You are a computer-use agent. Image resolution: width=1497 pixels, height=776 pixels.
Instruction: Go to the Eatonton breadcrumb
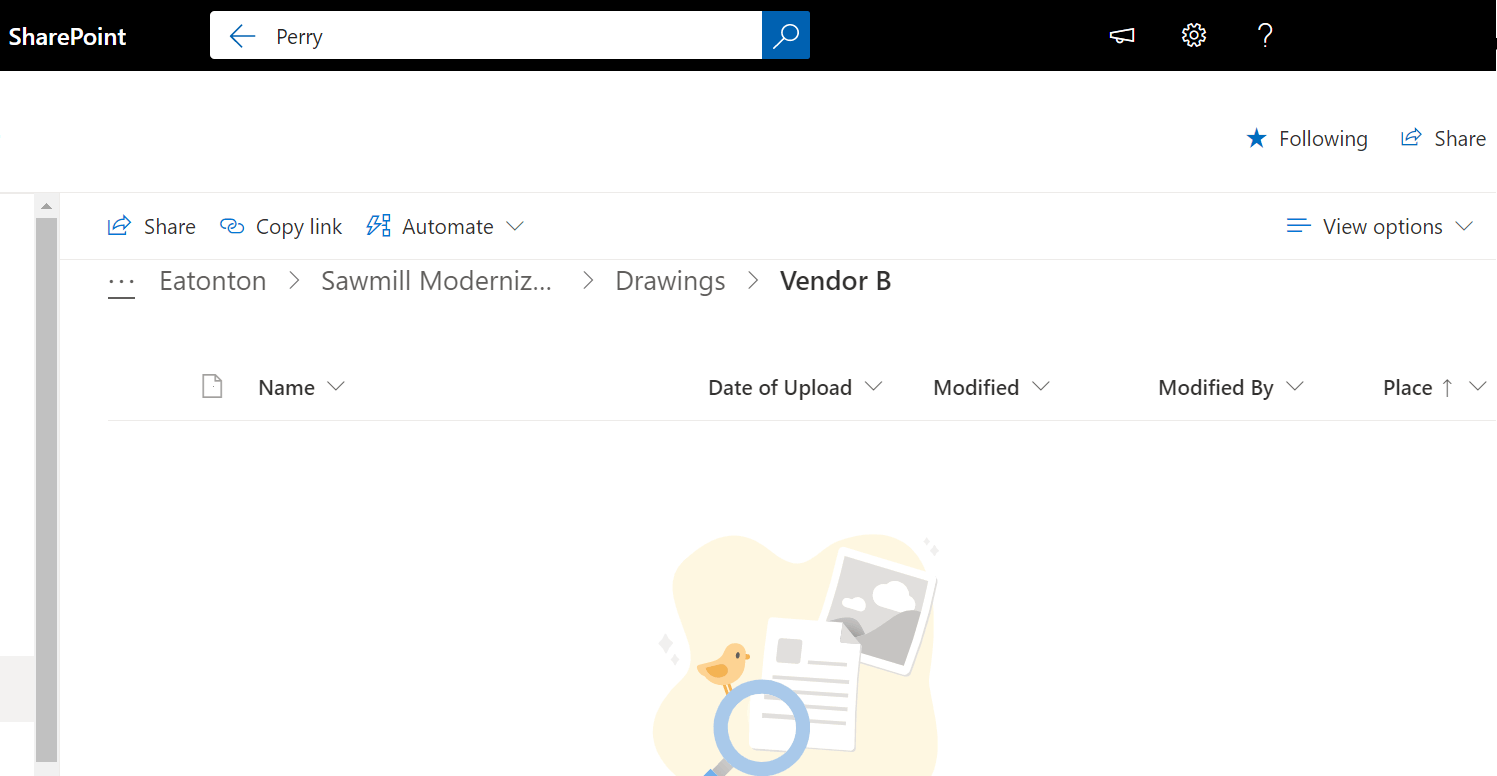pyautogui.click(x=213, y=281)
